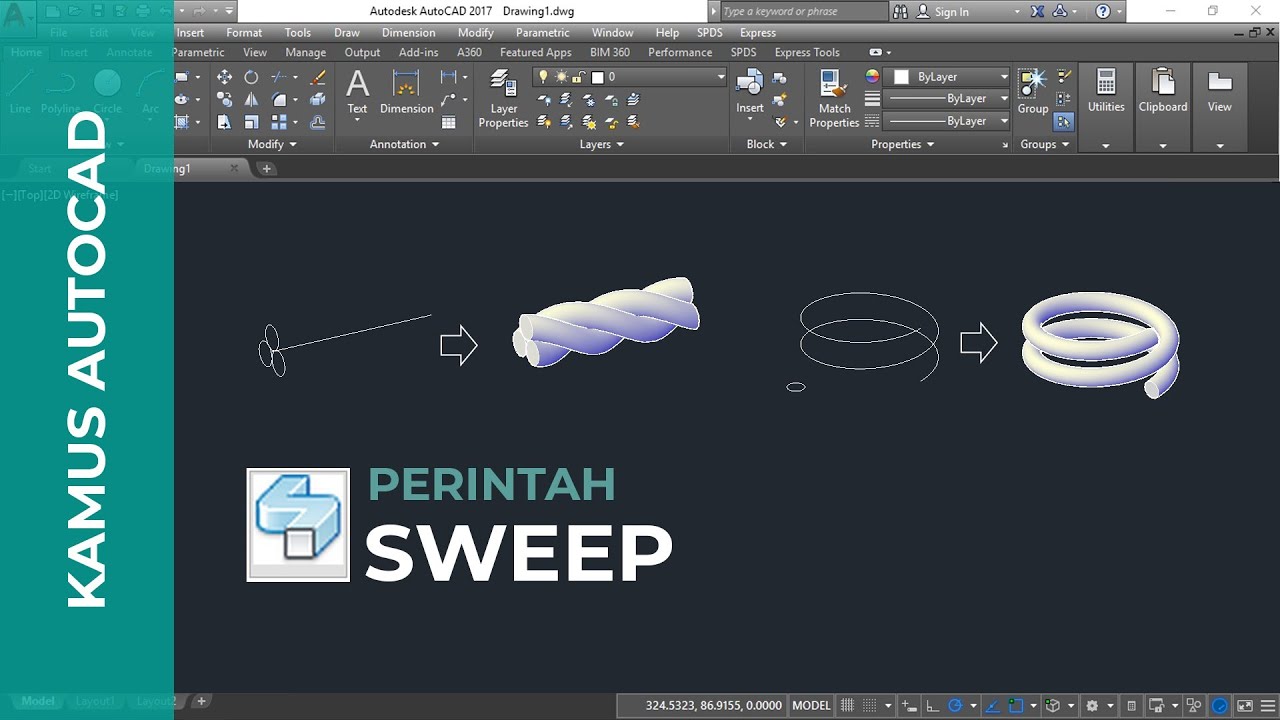The height and width of the screenshot is (720, 1280).
Task: Activate the Explode tool
Action: [x=318, y=100]
